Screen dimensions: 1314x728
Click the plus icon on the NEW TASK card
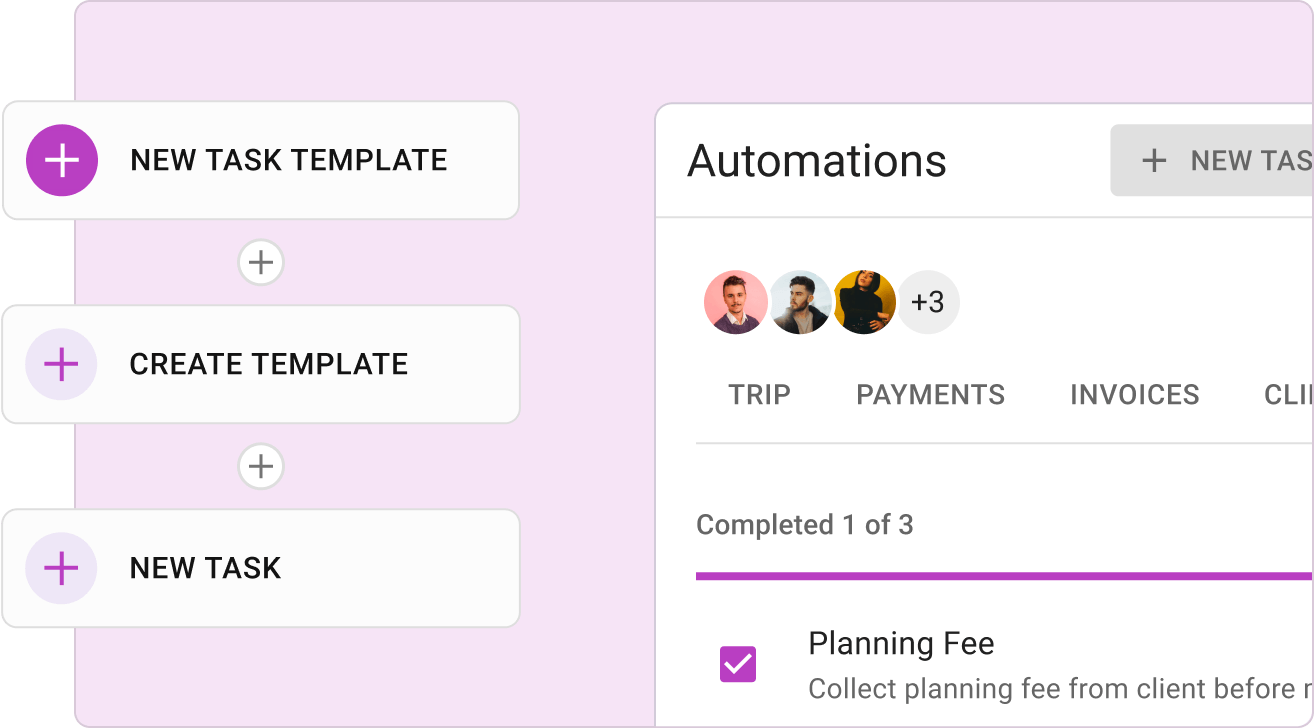pos(61,568)
